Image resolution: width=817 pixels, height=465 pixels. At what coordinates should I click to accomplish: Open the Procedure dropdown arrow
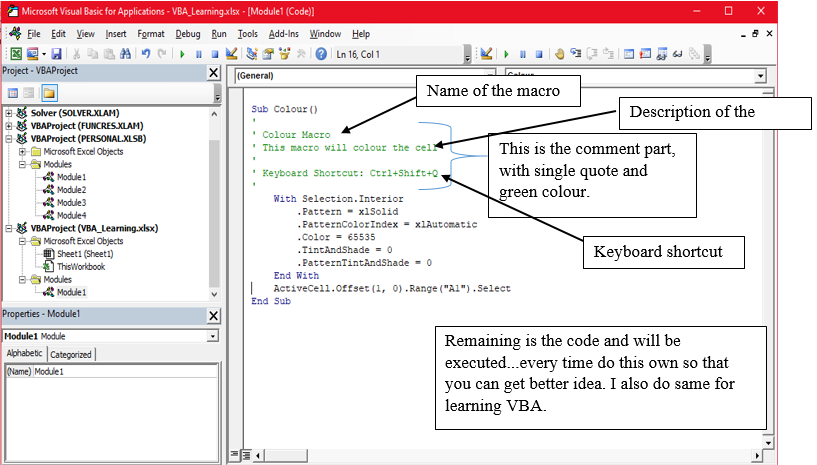click(x=761, y=76)
